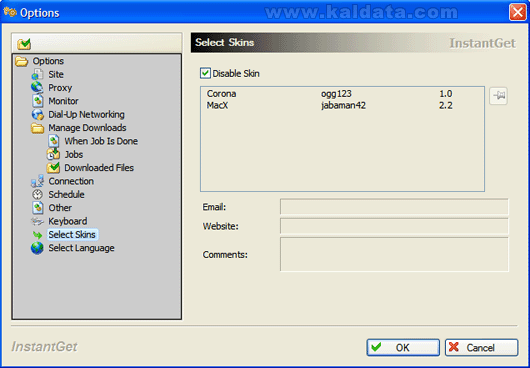Click the Proxy globe icon
The width and height of the screenshot is (530, 368).
coord(37,88)
